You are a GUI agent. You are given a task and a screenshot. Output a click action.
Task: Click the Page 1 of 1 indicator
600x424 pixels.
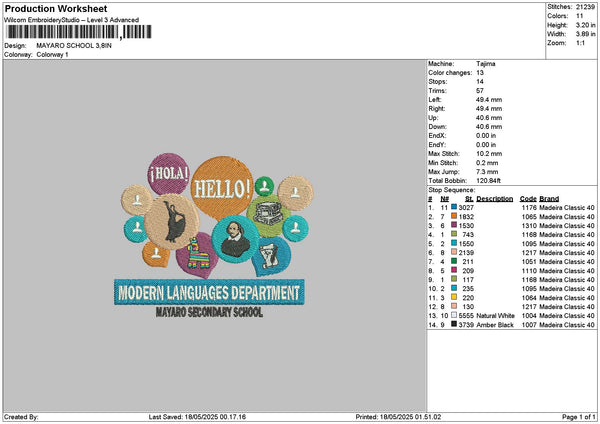(579, 417)
